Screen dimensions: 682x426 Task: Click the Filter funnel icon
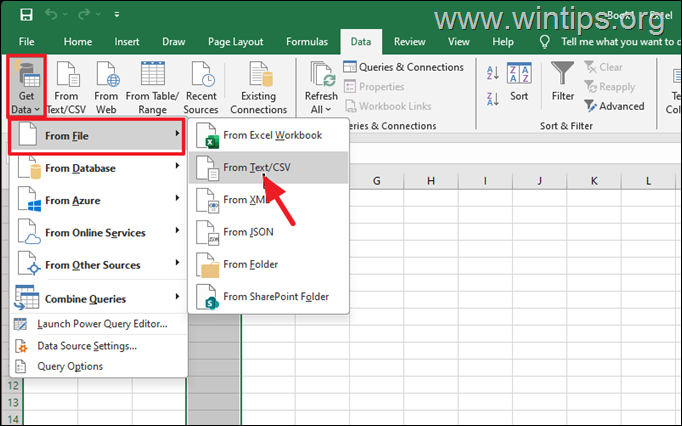pos(563,76)
